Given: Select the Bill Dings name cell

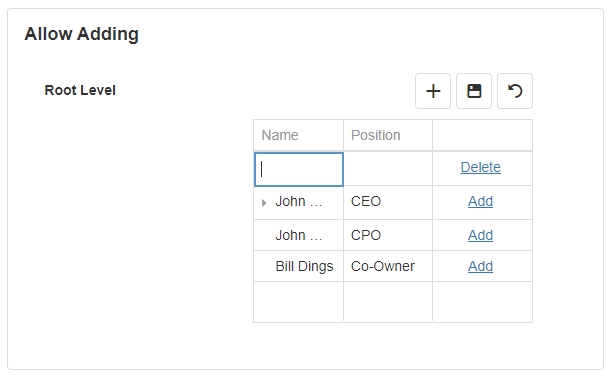Looking at the screenshot, I should point(299,266).
